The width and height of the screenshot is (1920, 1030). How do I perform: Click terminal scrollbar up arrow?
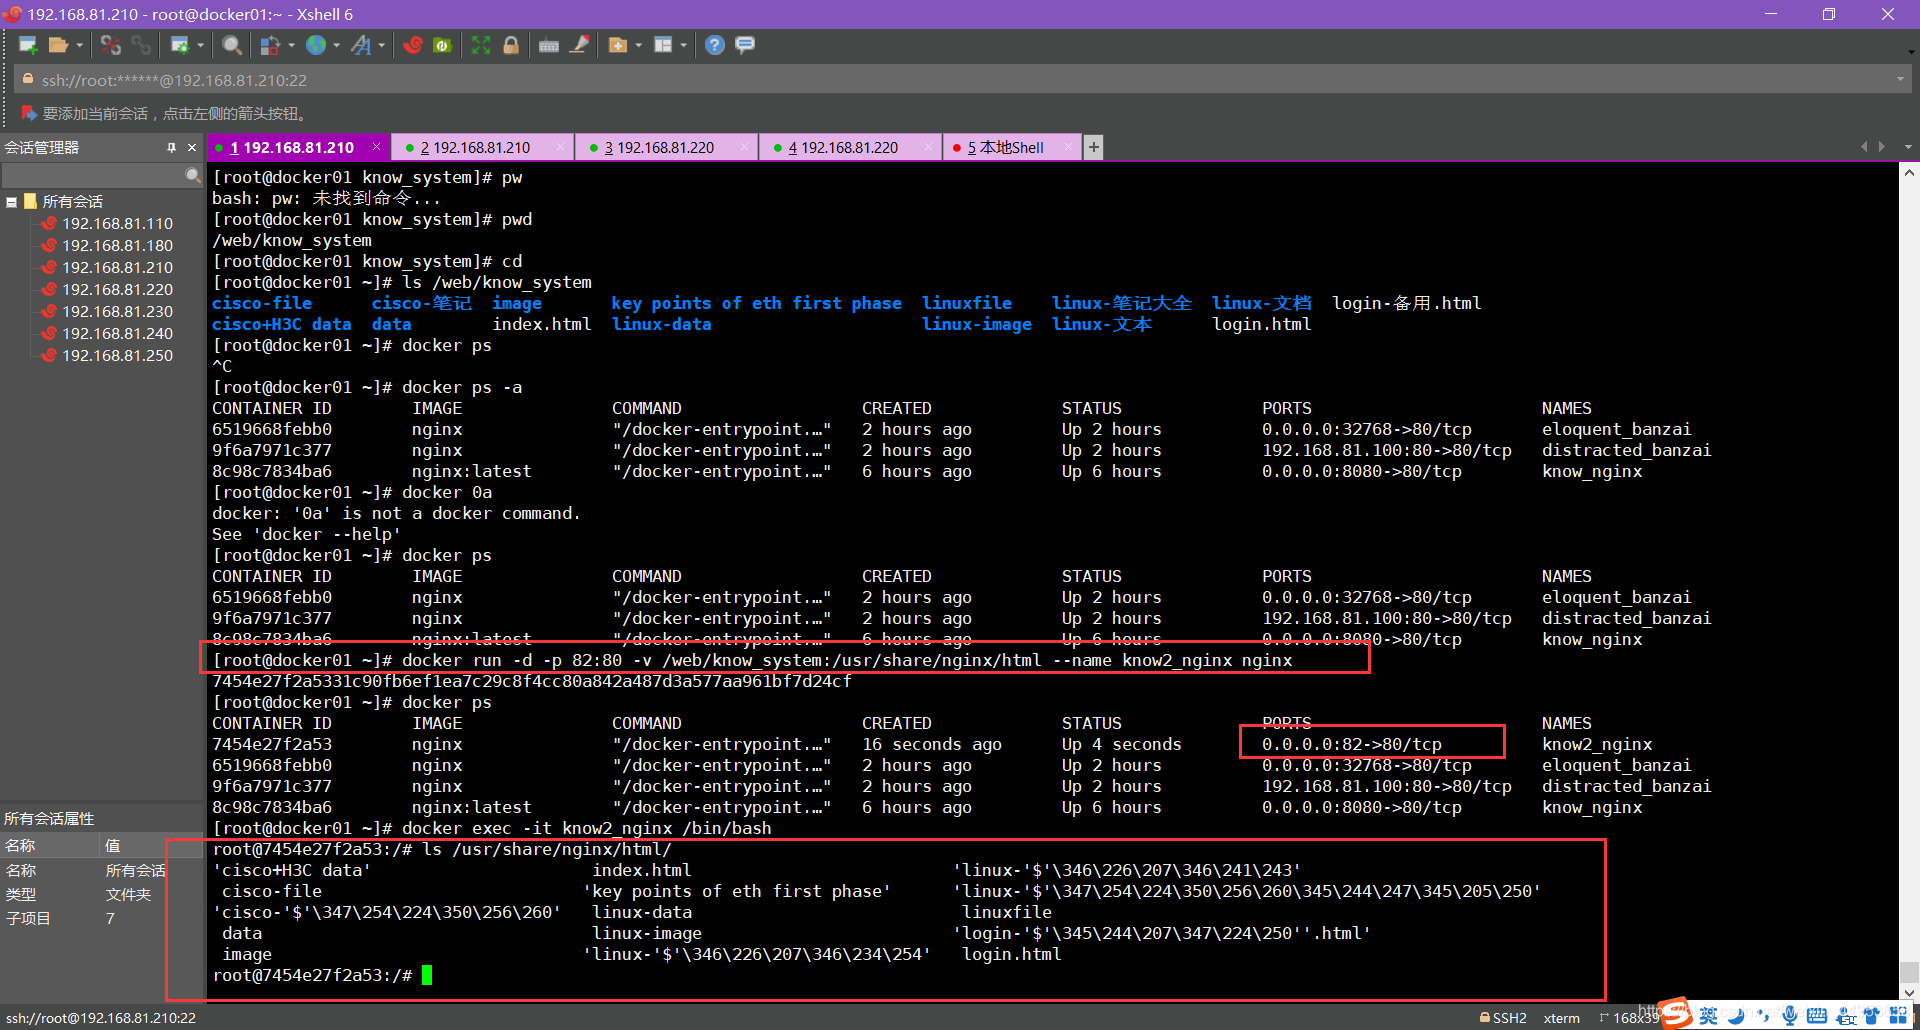coord(1909,172)
